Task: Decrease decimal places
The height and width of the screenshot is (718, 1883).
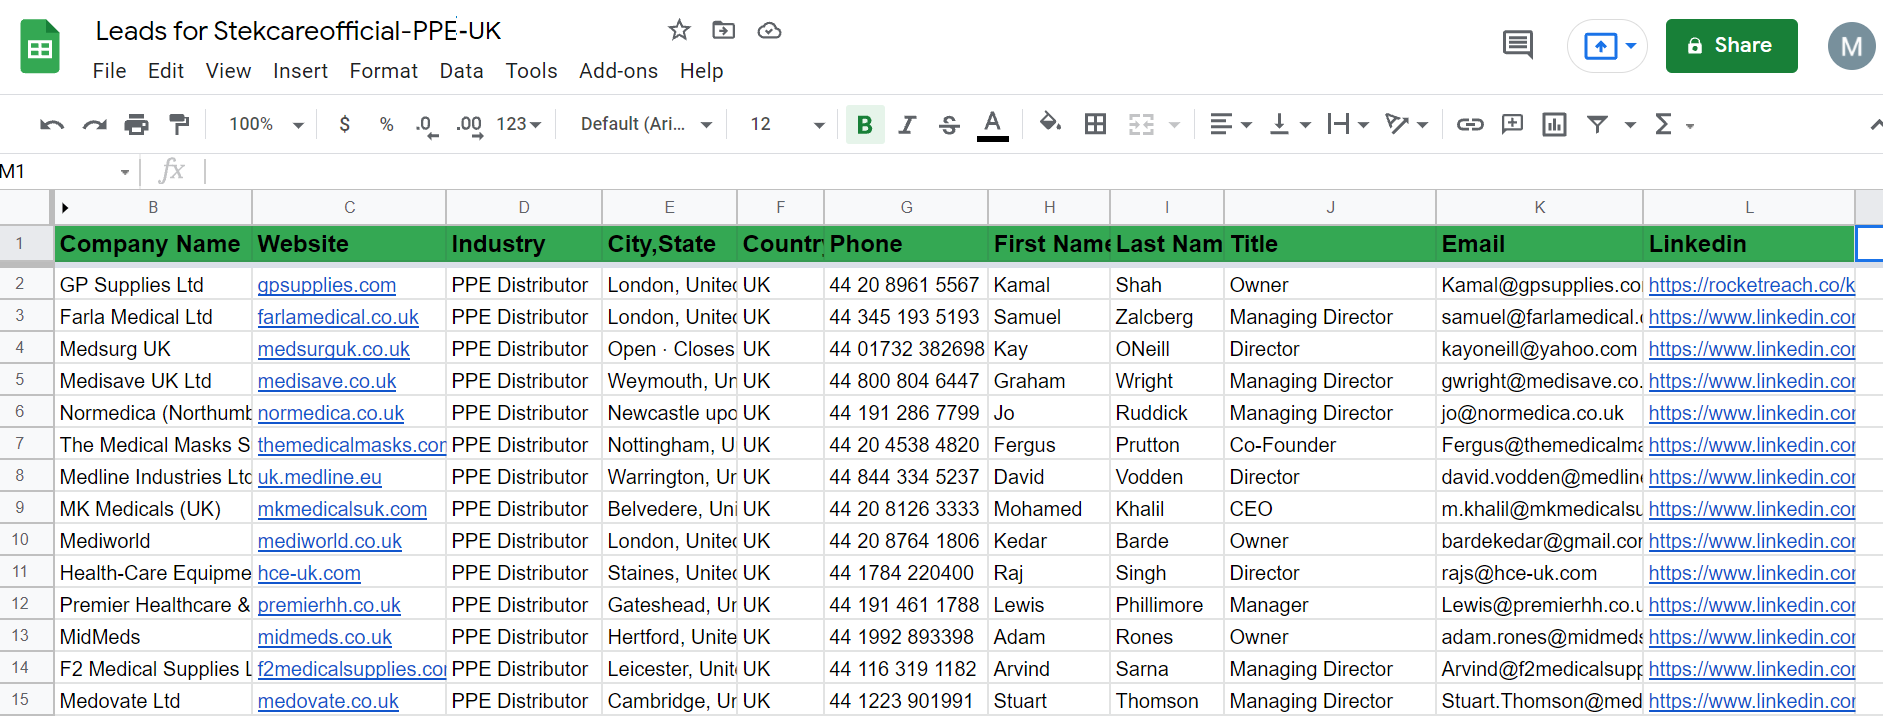Action: tap(427, 125)
